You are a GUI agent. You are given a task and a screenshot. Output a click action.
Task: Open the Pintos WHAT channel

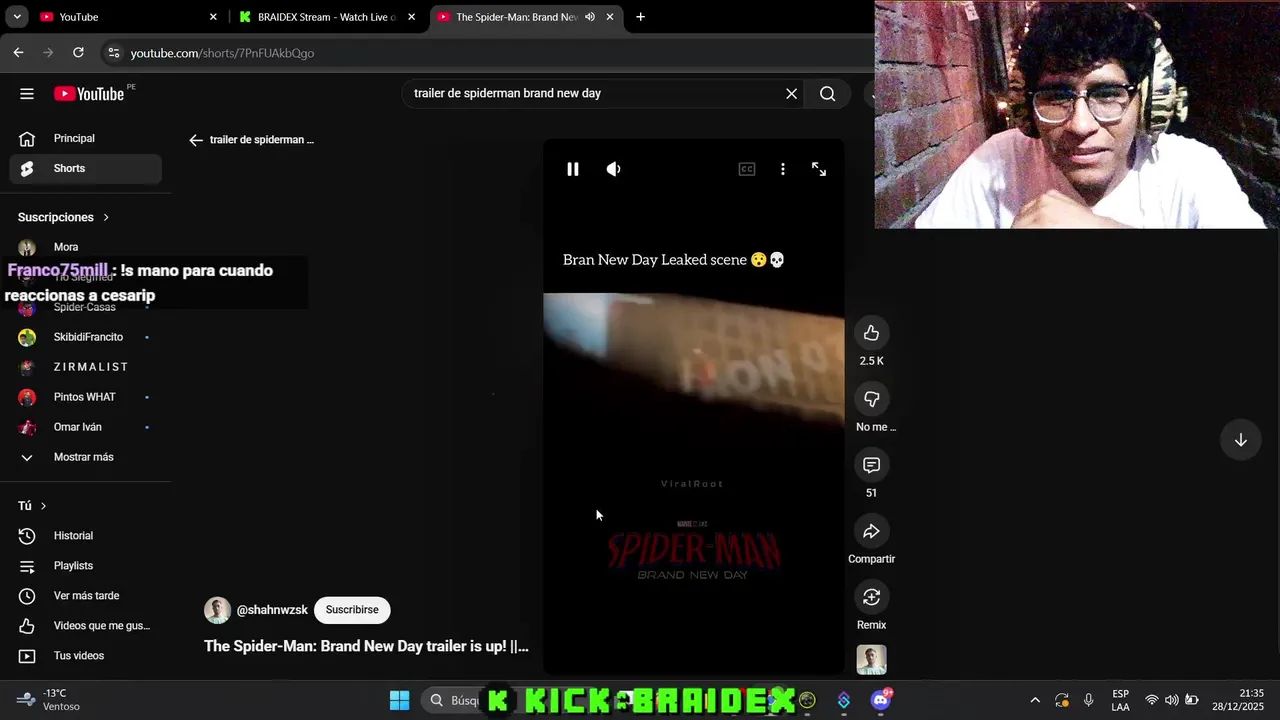85,397
